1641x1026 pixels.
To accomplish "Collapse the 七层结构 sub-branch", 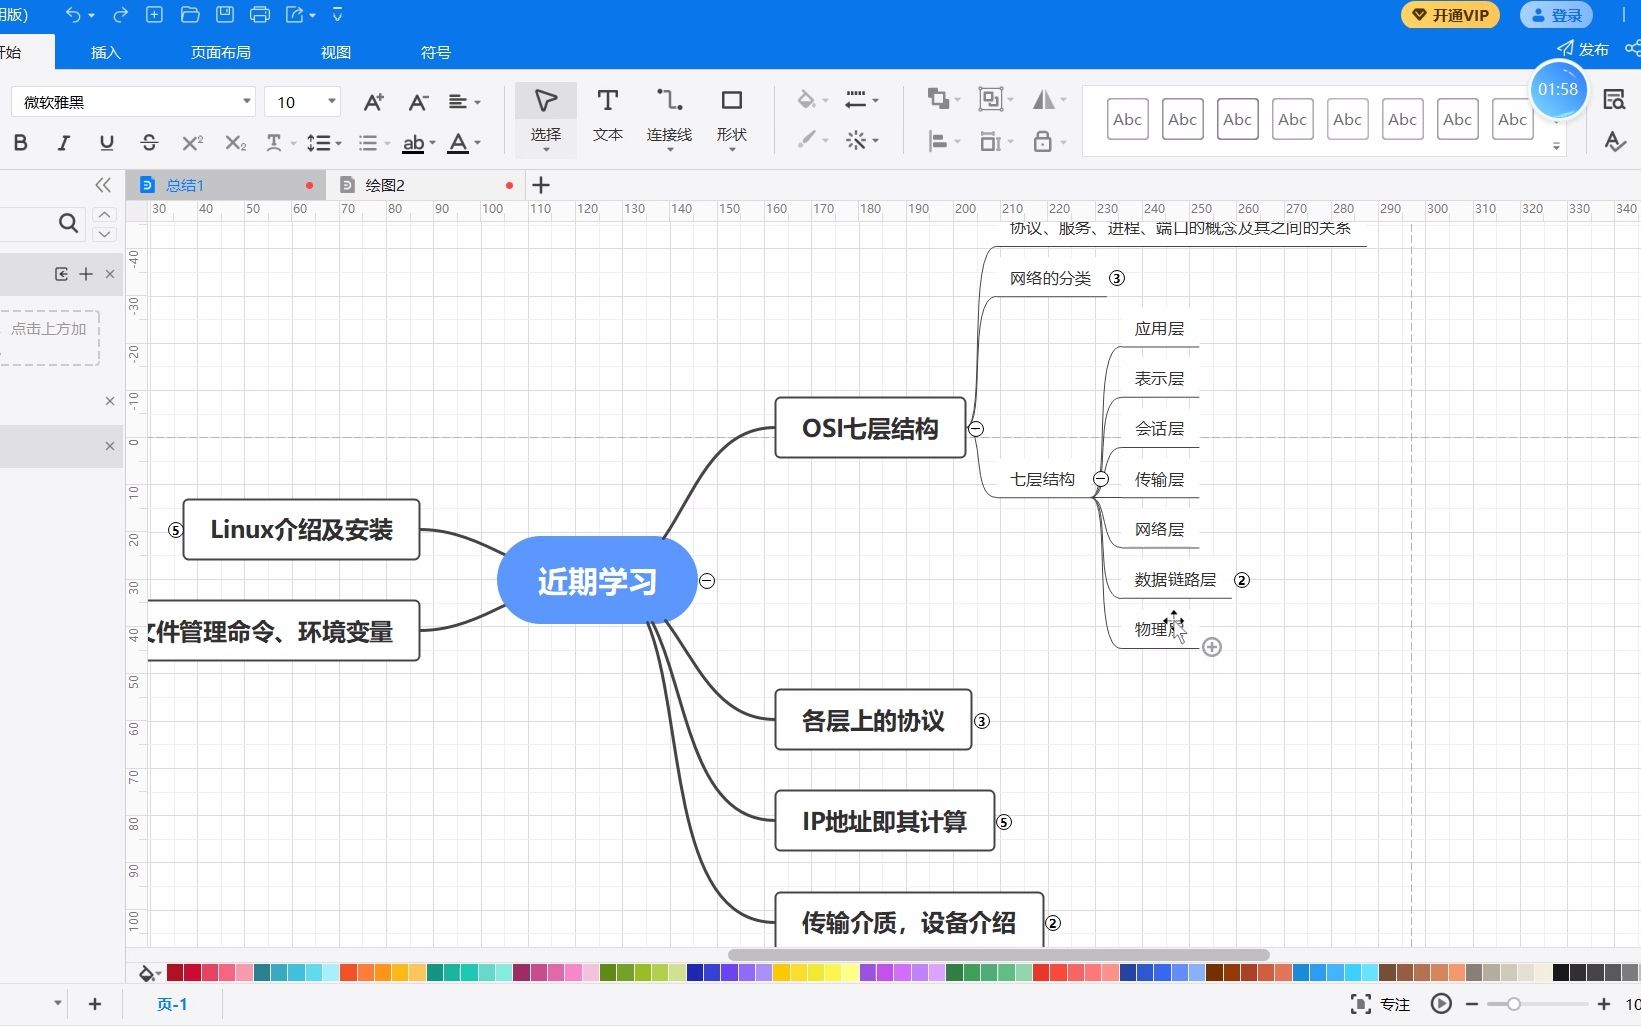I will click(1100, 480).
